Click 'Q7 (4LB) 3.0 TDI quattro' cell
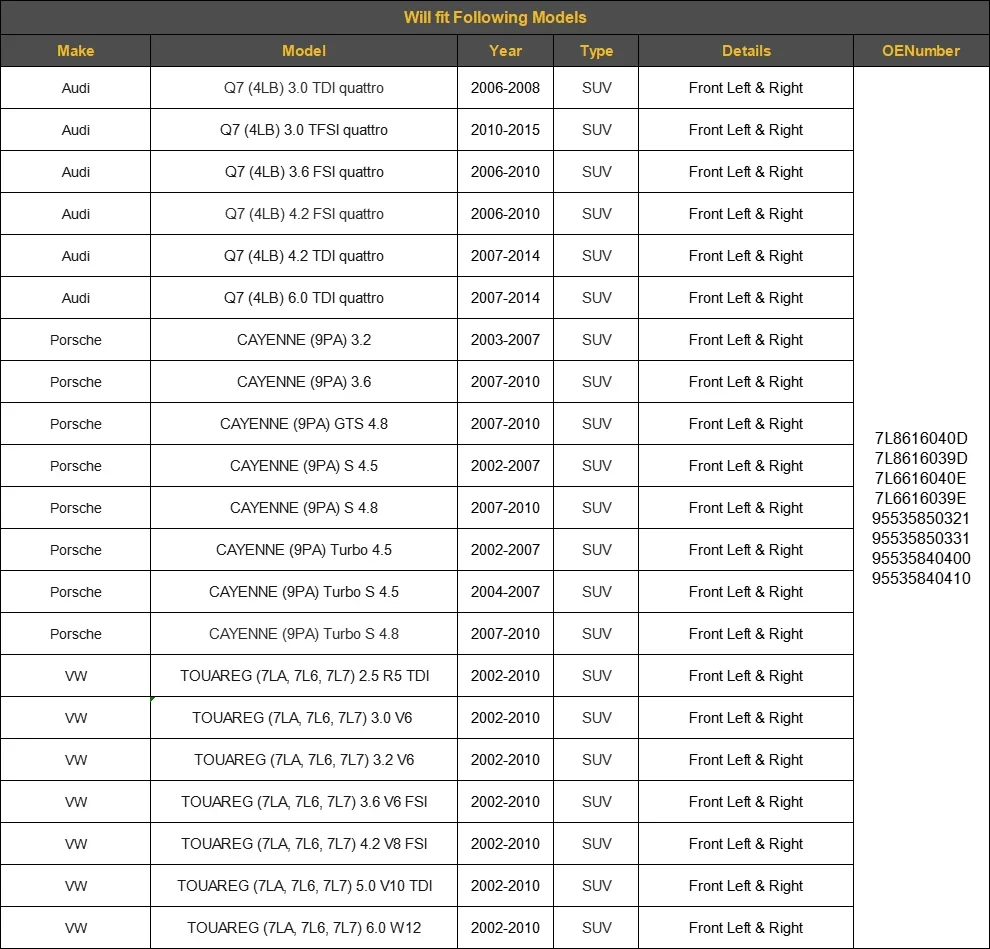 (x=304, y=88)
